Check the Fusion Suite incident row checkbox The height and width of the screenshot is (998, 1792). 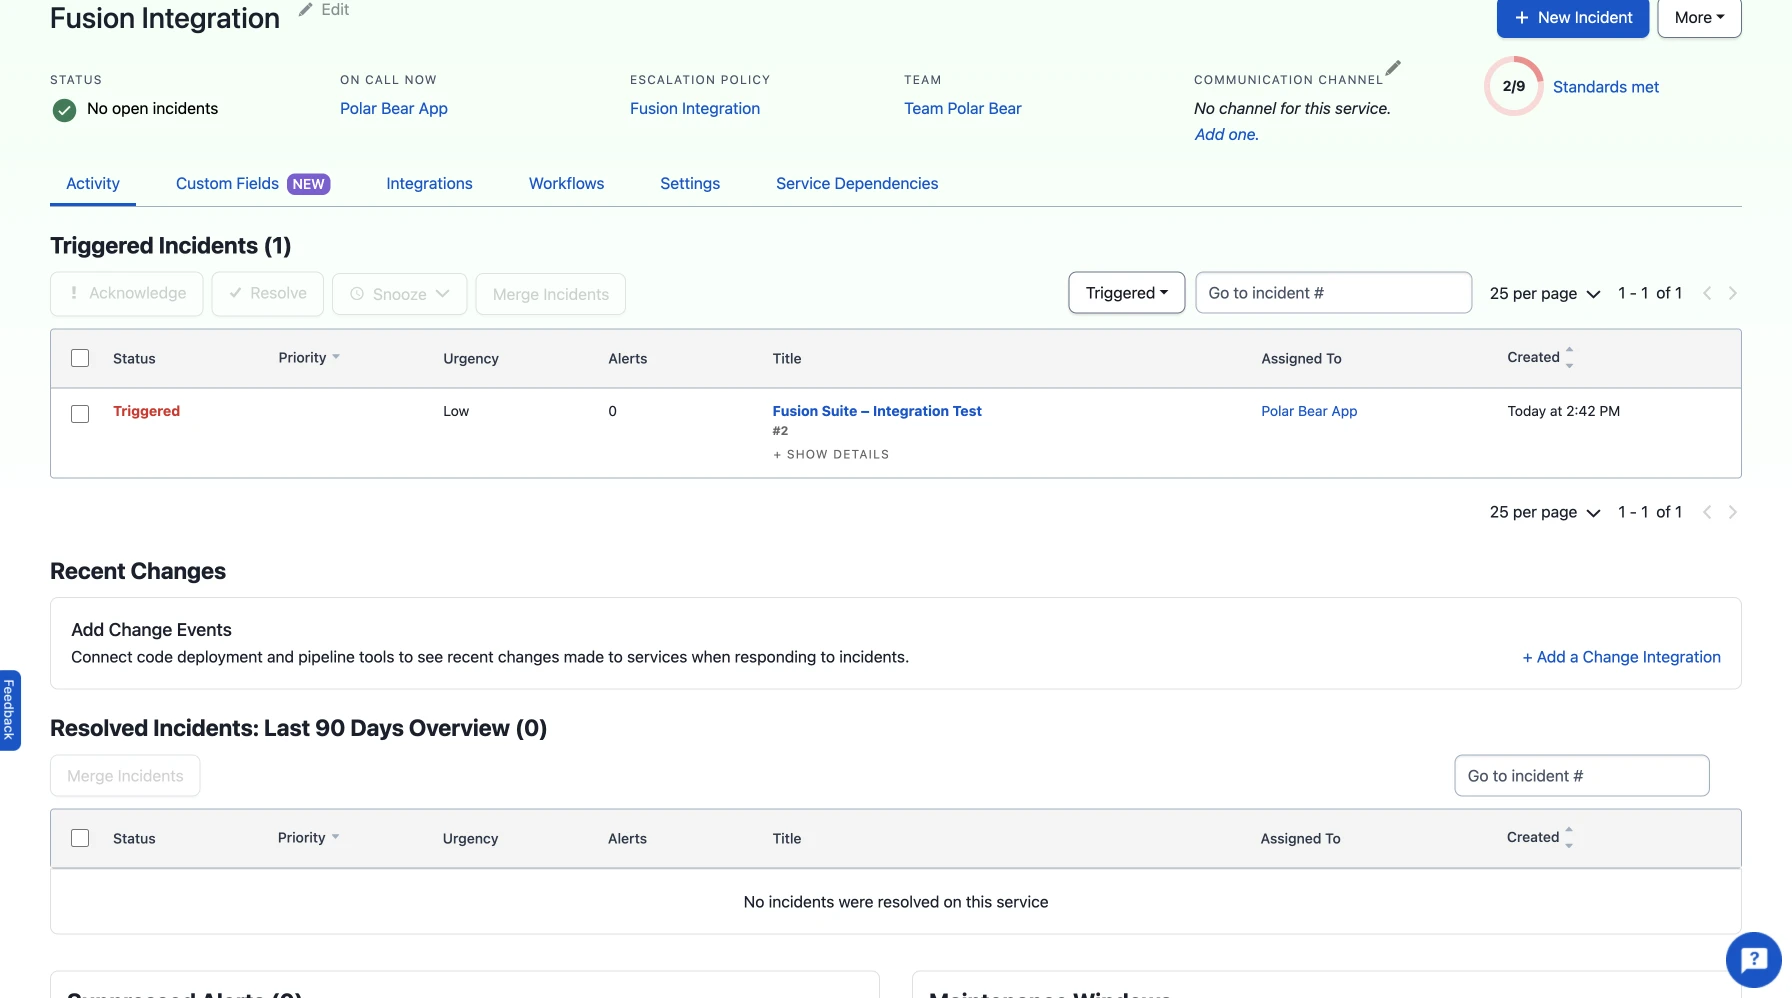point(80,414)
